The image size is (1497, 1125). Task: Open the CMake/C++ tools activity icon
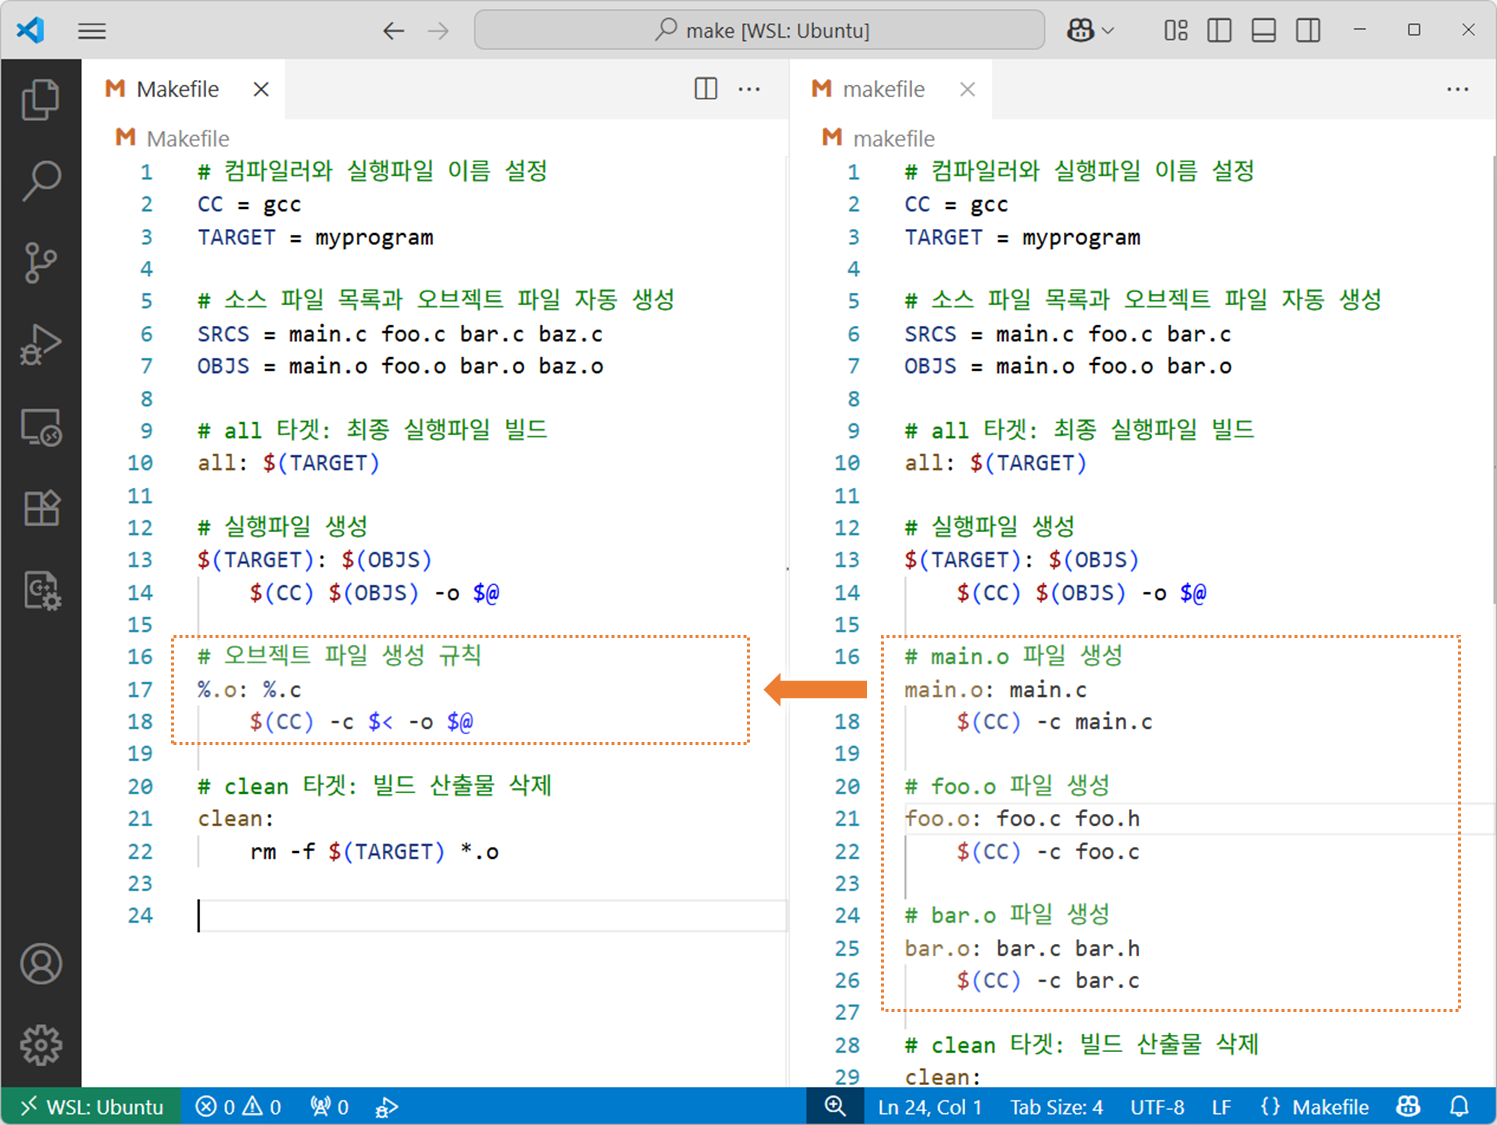click(41, 591)
